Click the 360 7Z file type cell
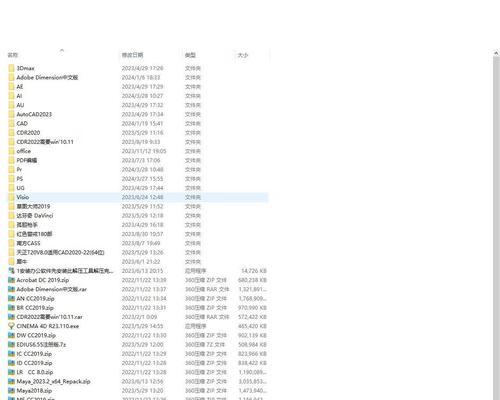Screen dimensions: 500x400 click(x=205, y=345)
